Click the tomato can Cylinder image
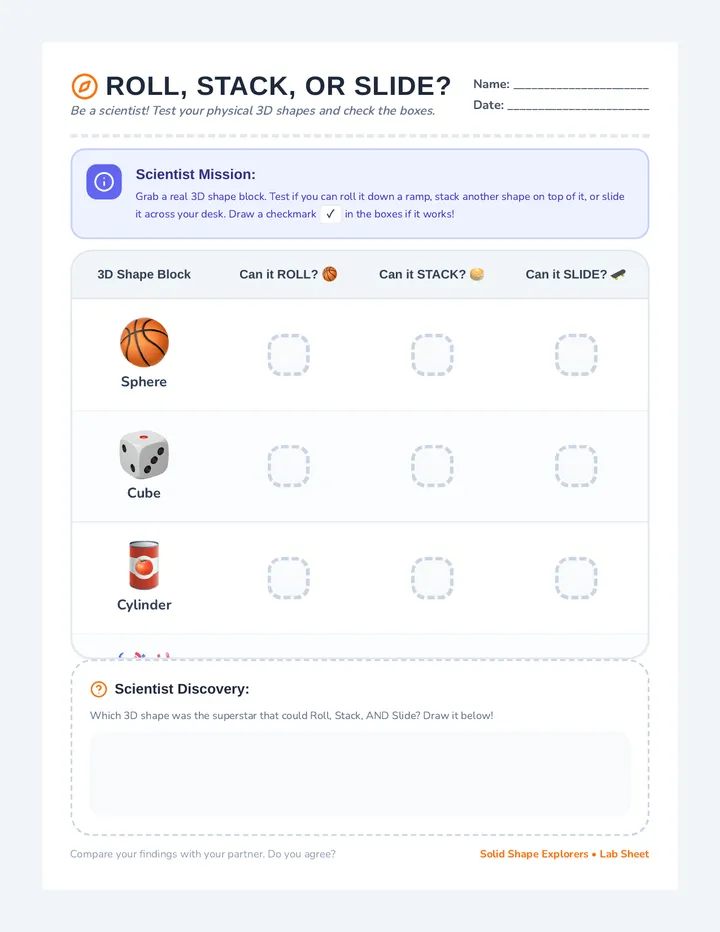Image resolution: width=720 pixels, height=932 pixels. 144,565
